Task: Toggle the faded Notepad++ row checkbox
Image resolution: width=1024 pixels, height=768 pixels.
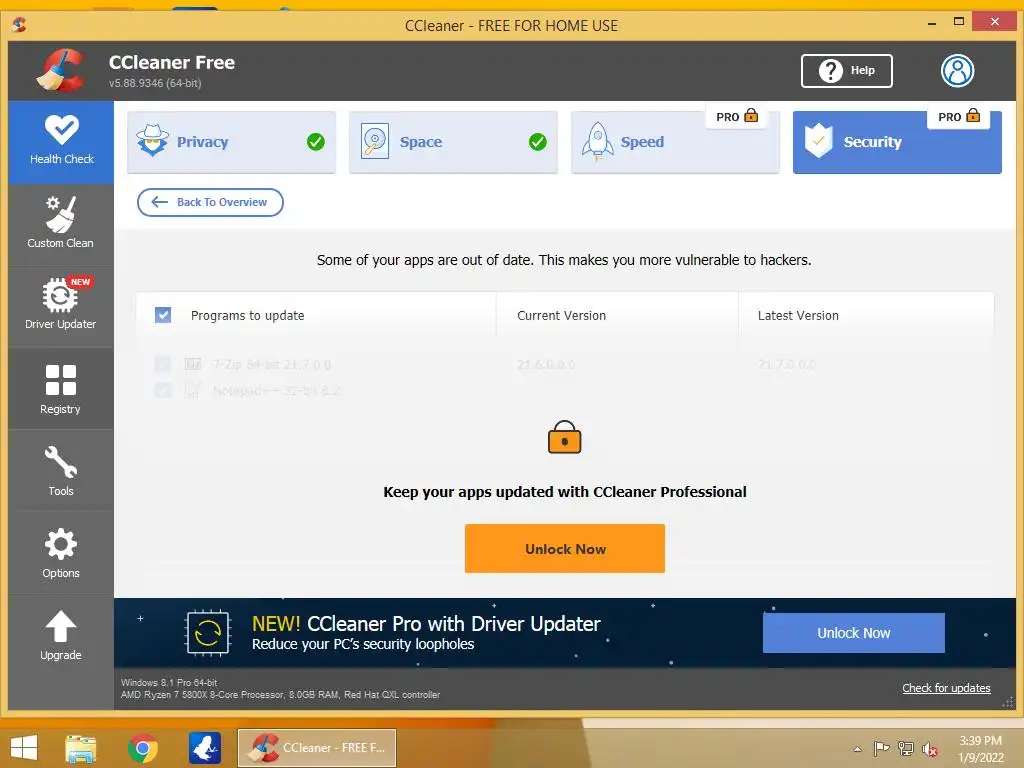Action: pos(163,391)
